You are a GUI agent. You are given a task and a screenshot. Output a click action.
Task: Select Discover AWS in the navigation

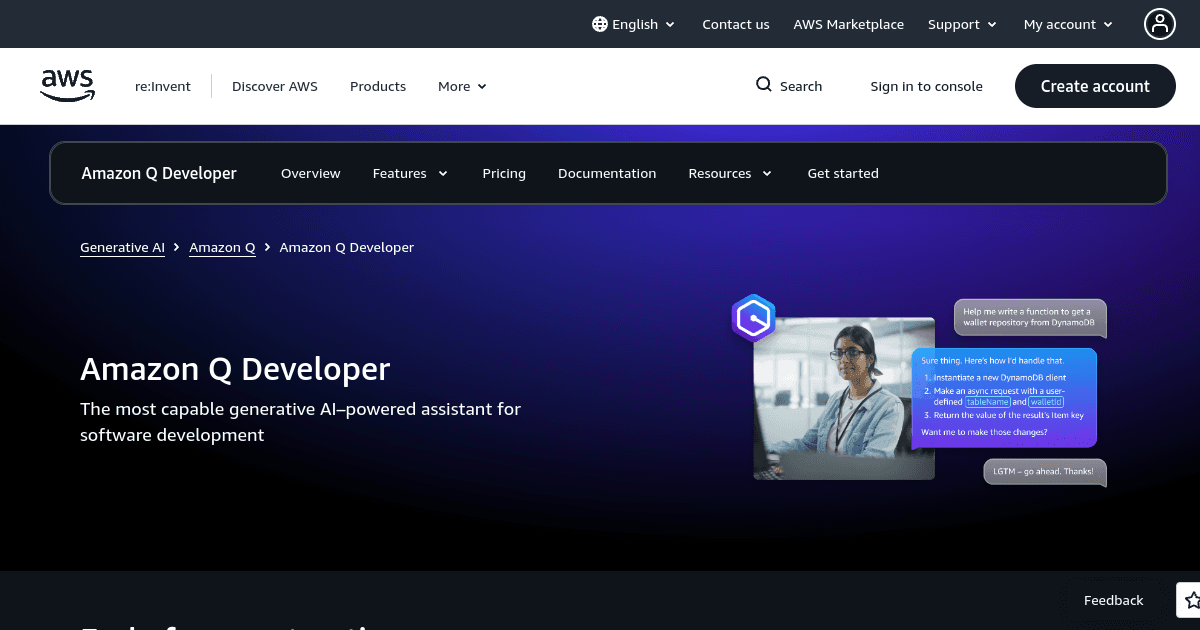tap(275, 86)
